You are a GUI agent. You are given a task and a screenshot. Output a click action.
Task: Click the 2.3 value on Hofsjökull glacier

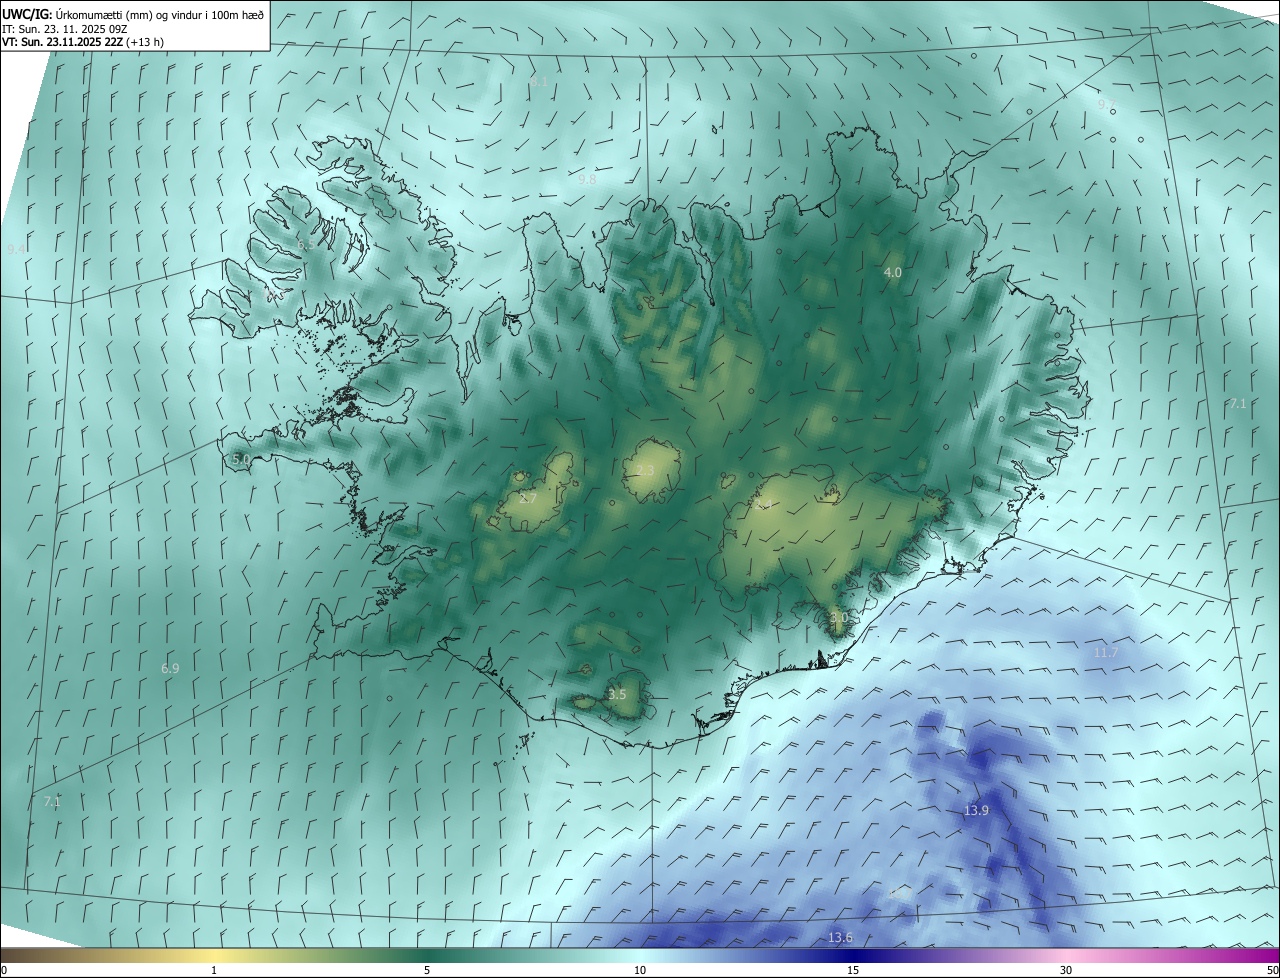(x=645, y=471)
